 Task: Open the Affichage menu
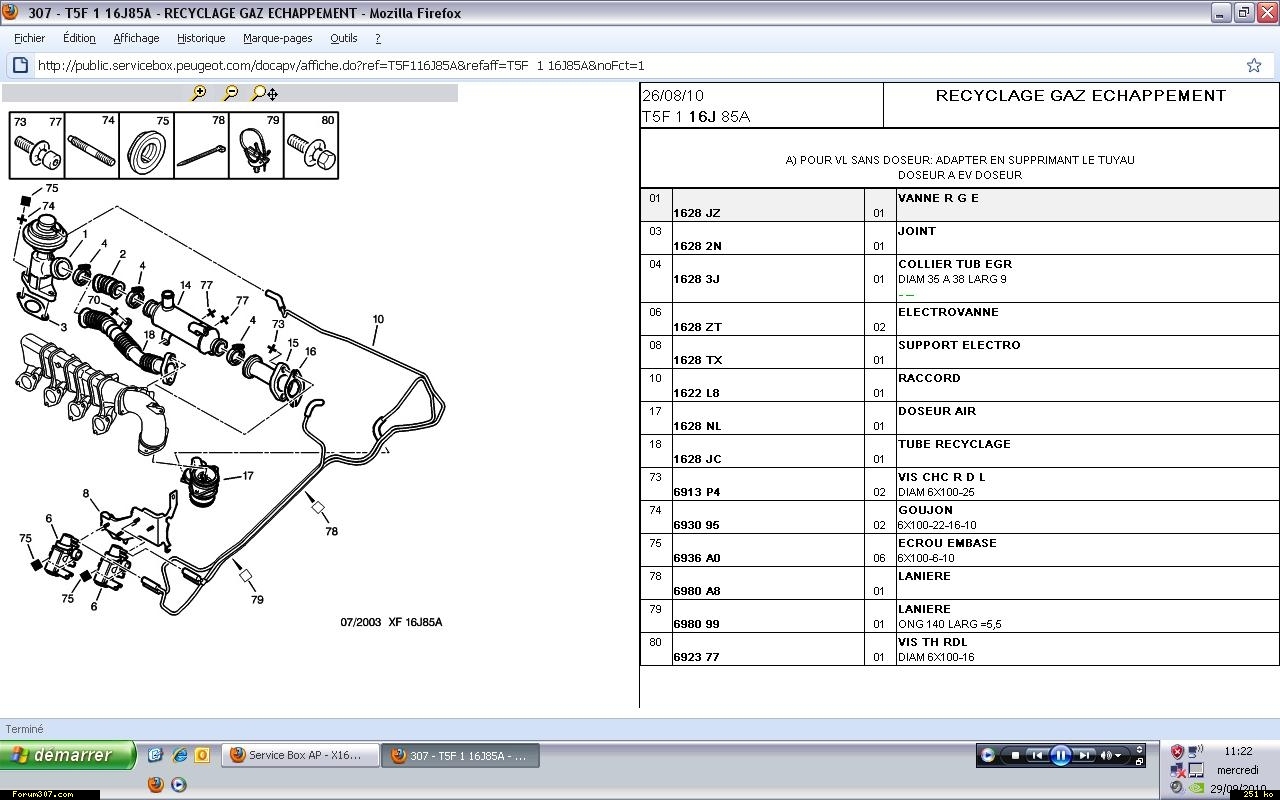point(136,38)
